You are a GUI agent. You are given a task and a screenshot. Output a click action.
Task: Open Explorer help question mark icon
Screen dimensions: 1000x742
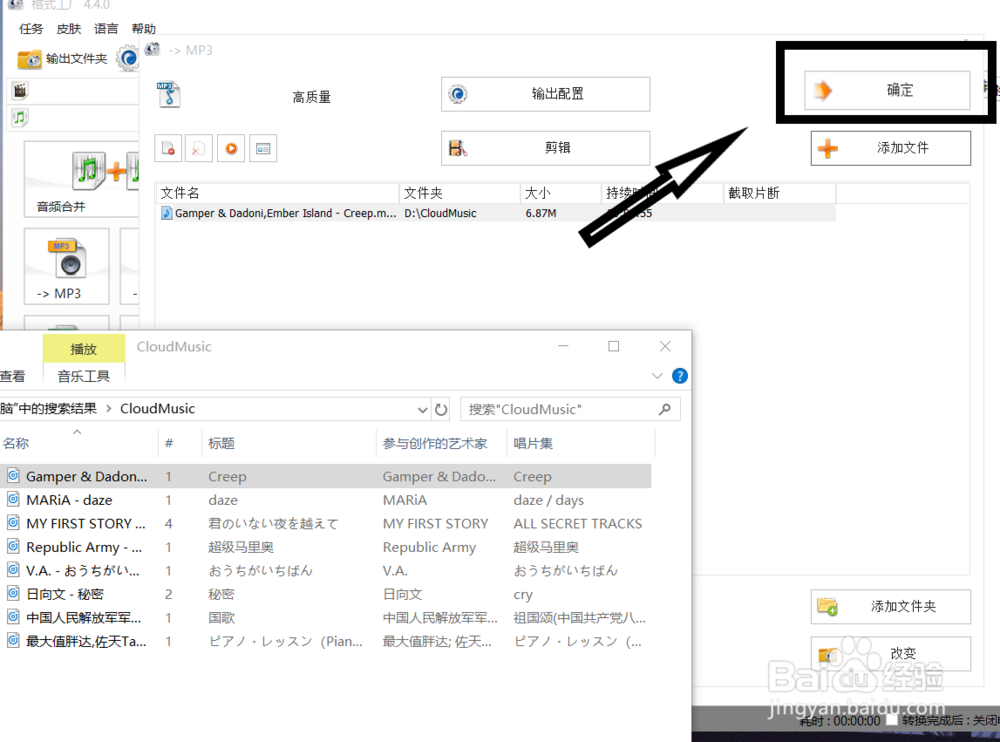(680, 376)
